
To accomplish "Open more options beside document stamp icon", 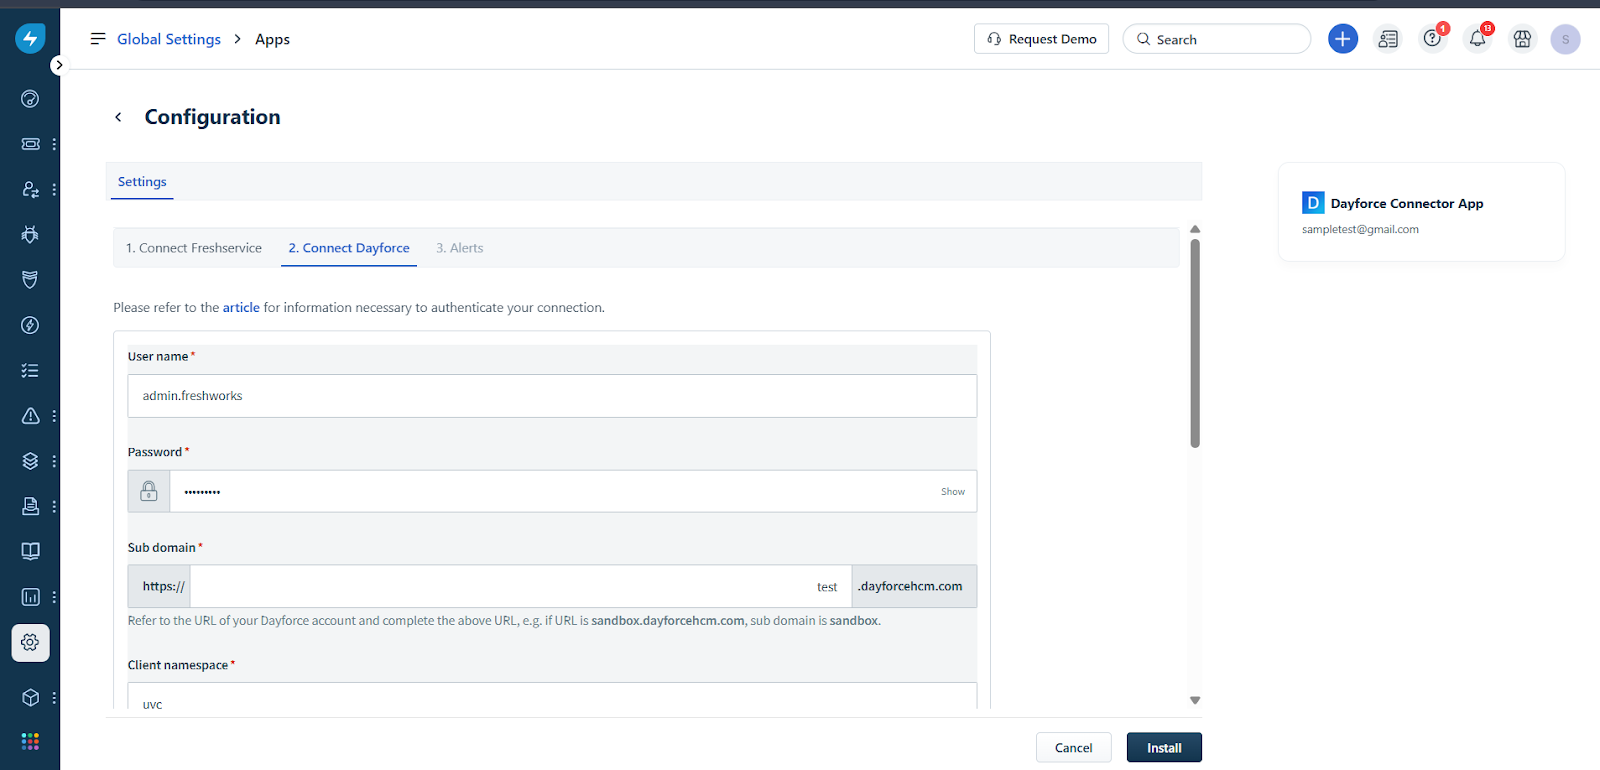I will coord(54,506).
